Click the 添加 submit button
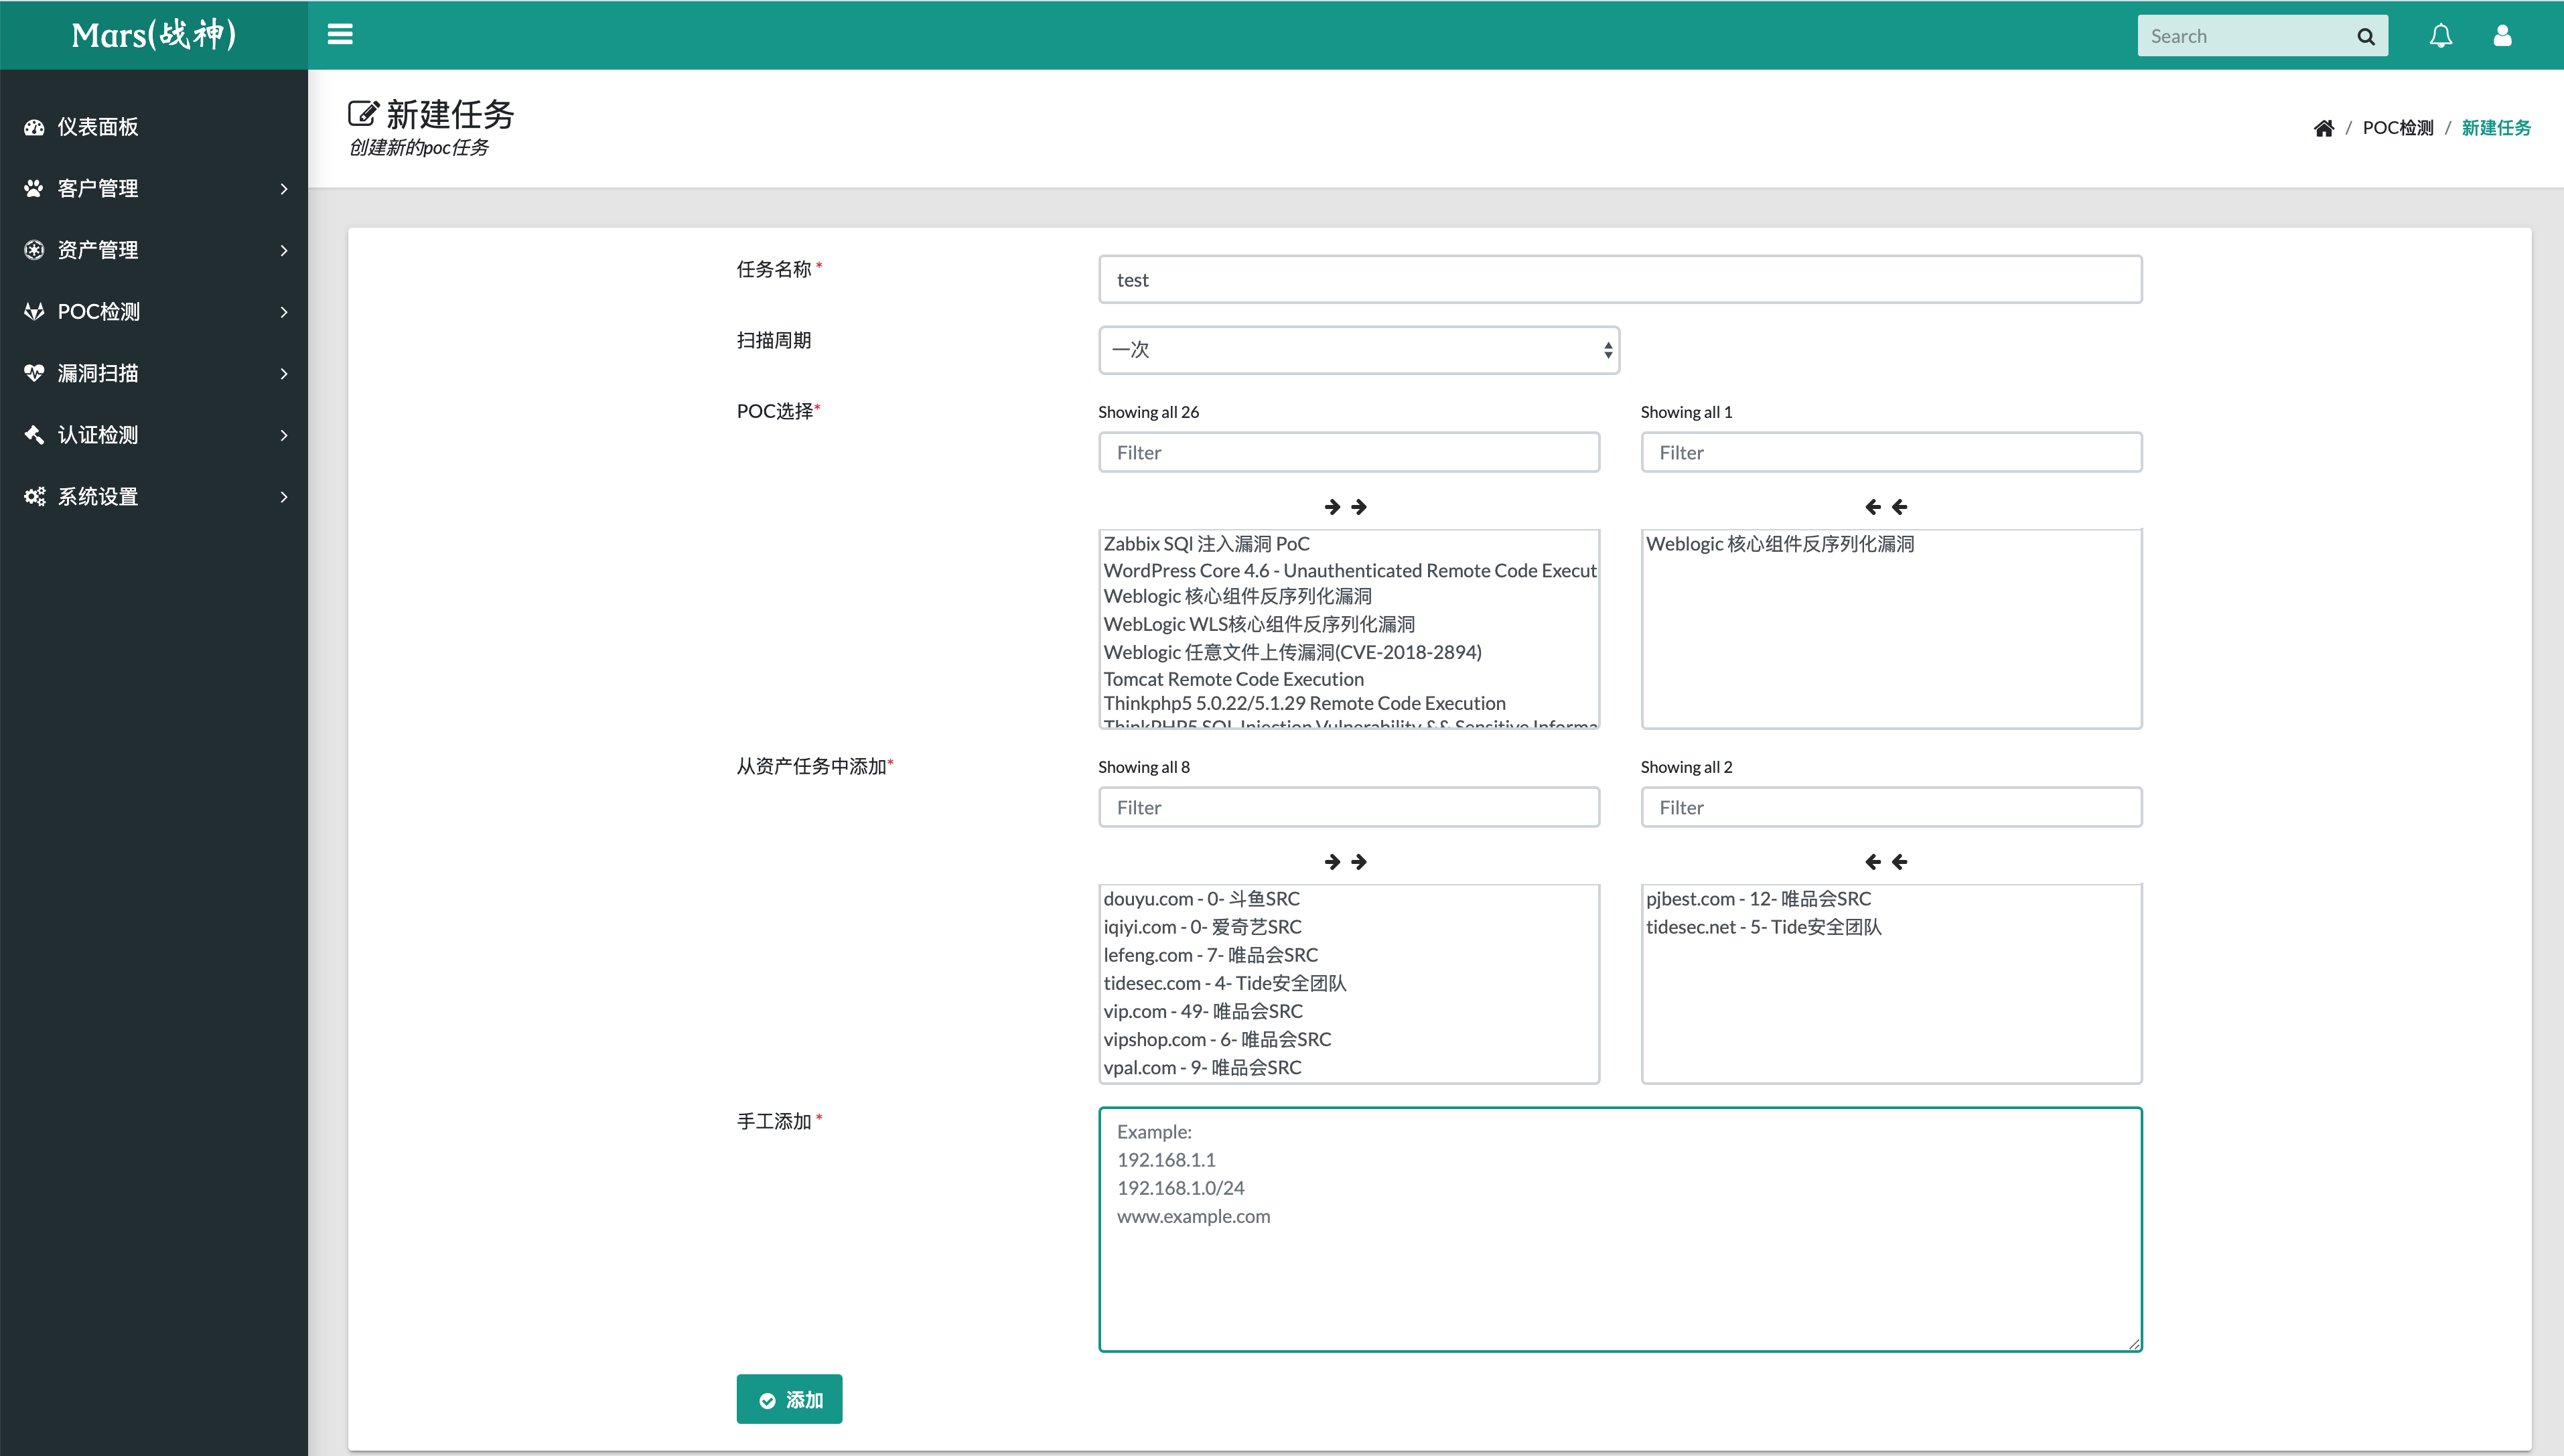This screenshot has width=2564, height=1456. click(789, 1399)
